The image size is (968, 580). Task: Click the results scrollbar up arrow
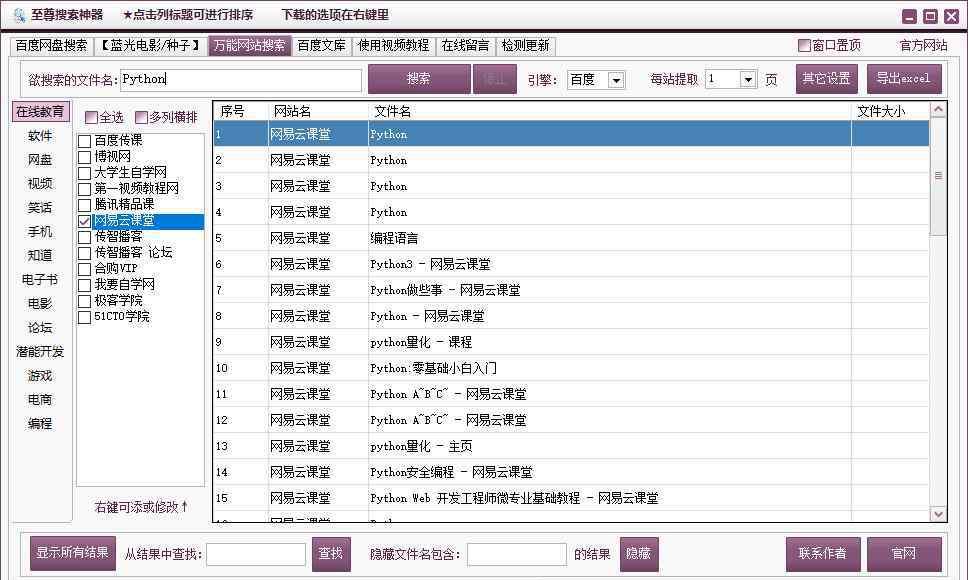point(938,110)
